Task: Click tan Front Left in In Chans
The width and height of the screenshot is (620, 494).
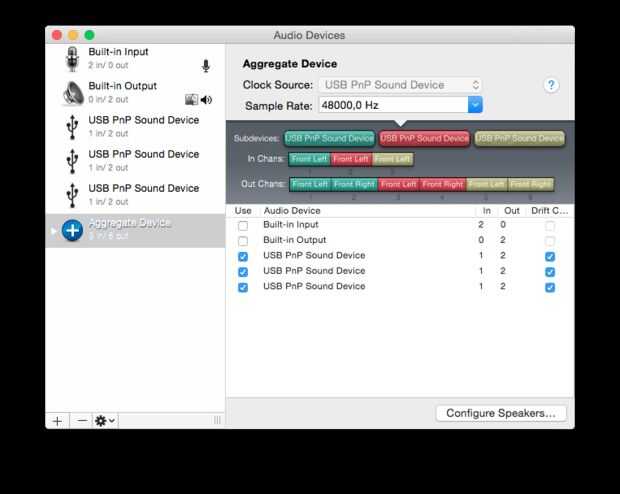Action: point(393,159)
